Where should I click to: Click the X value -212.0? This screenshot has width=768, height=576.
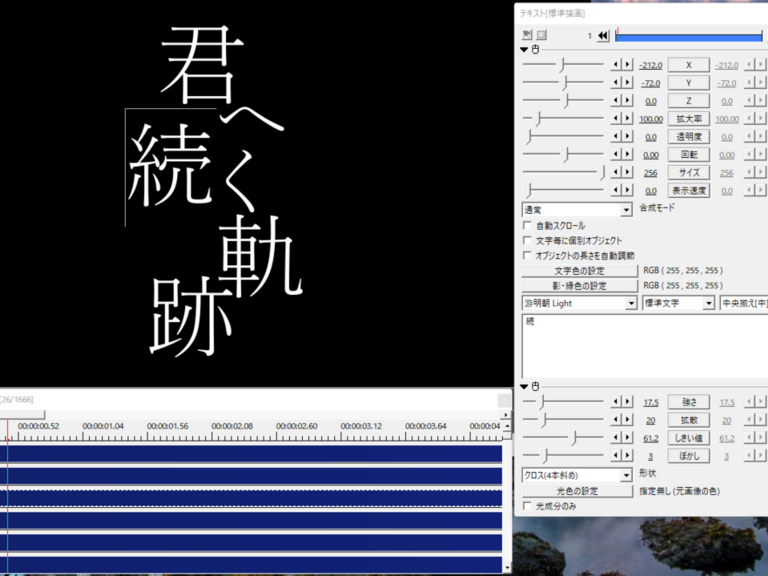pyautogui.click(x=650, y=65)
